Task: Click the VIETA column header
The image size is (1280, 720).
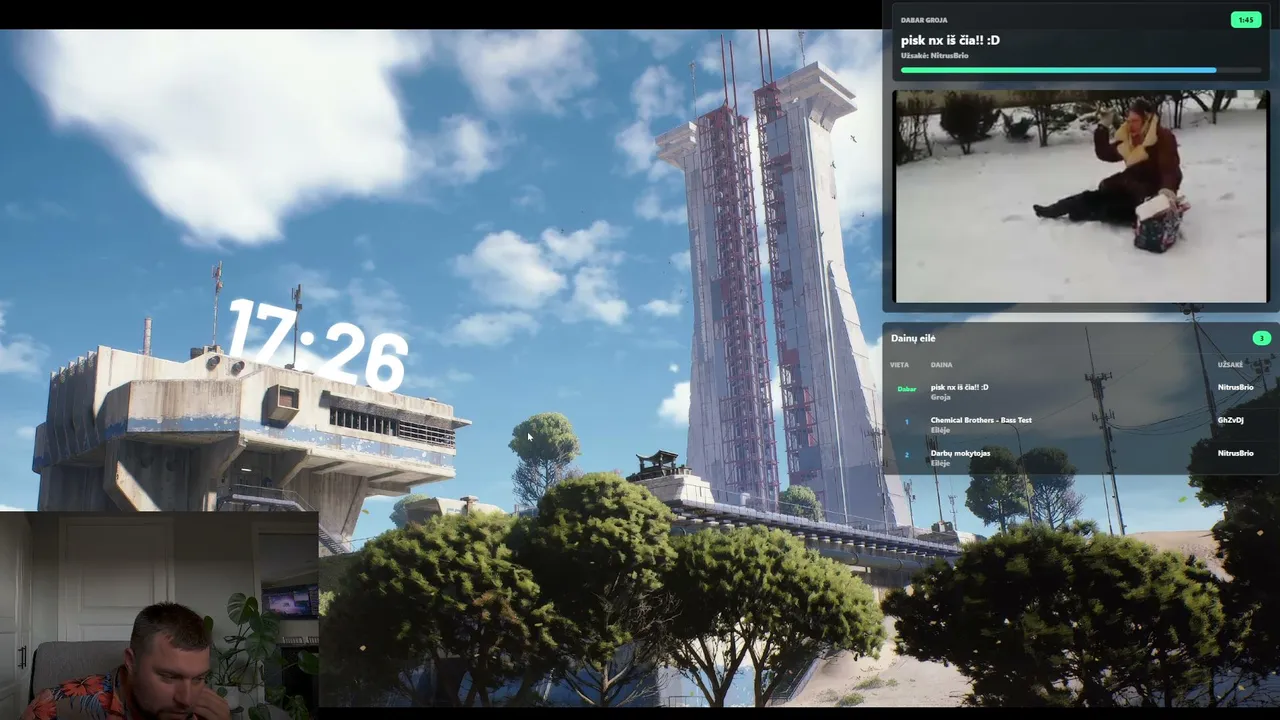Action: pyautogui.click(x=899, y=365)
